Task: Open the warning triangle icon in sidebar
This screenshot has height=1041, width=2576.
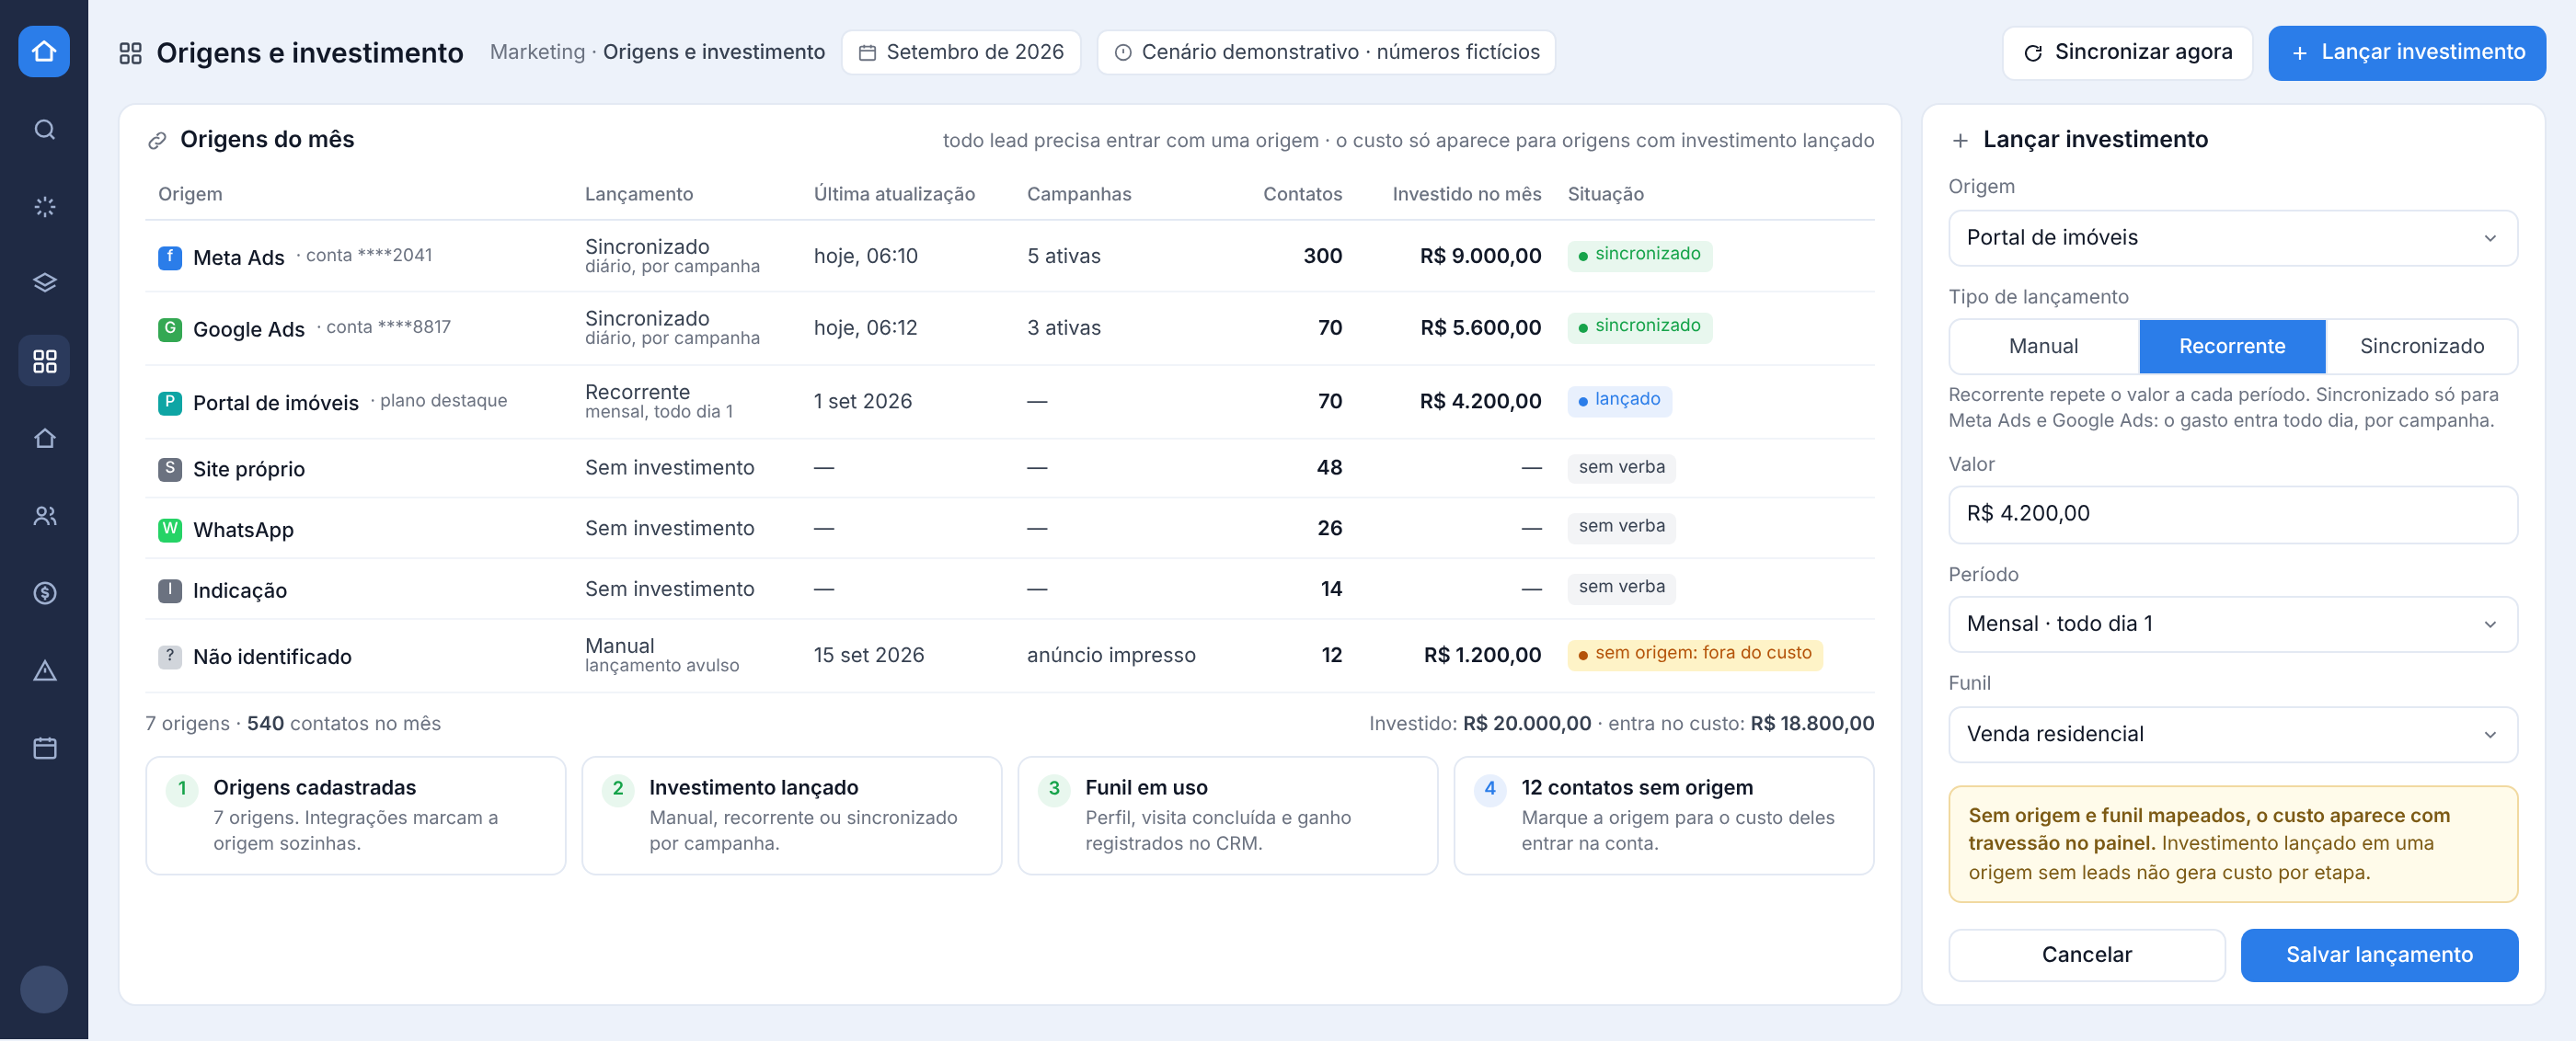Action: pos(44,670)
